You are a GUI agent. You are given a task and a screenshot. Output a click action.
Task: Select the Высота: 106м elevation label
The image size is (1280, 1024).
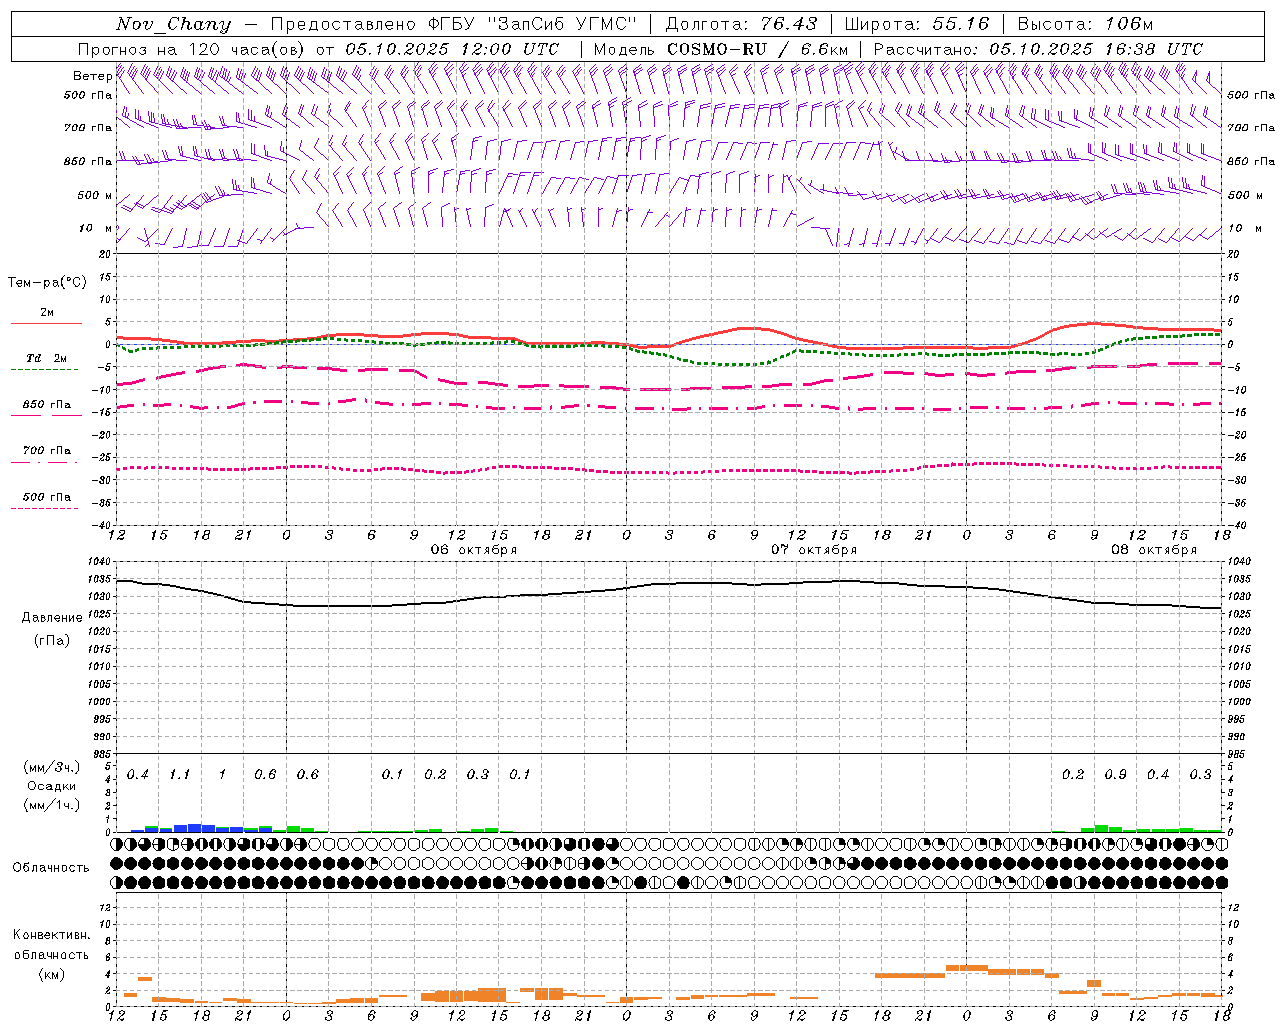point(1085,24)
